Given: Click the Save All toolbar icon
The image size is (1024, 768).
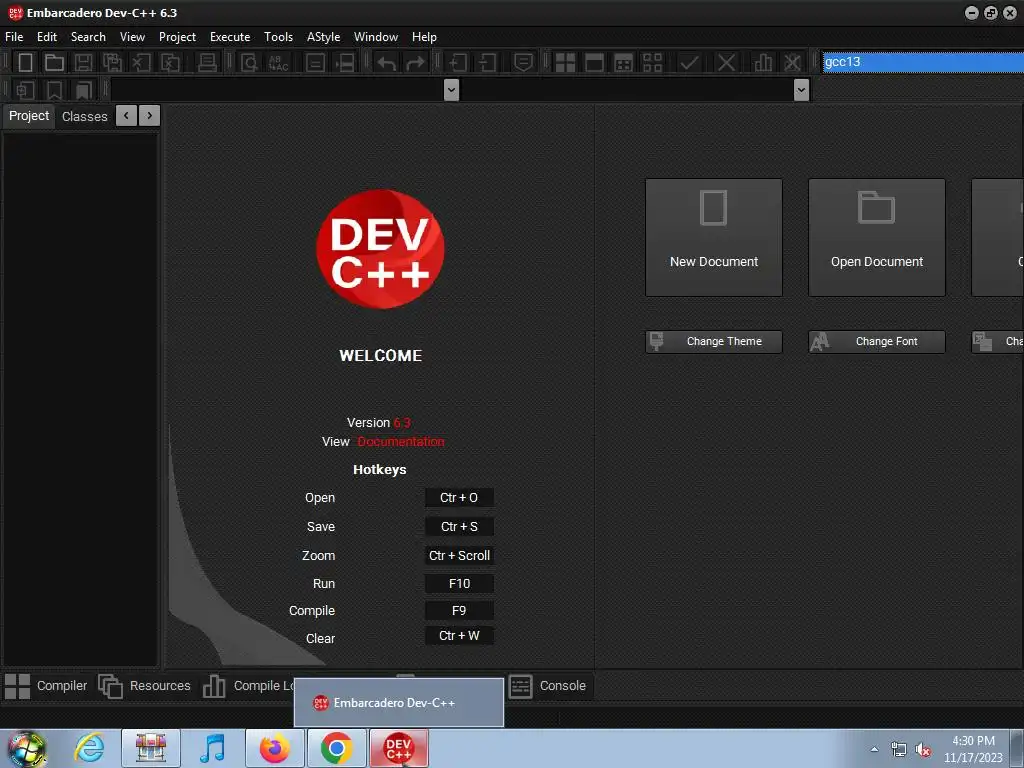Looking at the screenshot, I should [x=112, y=63].
